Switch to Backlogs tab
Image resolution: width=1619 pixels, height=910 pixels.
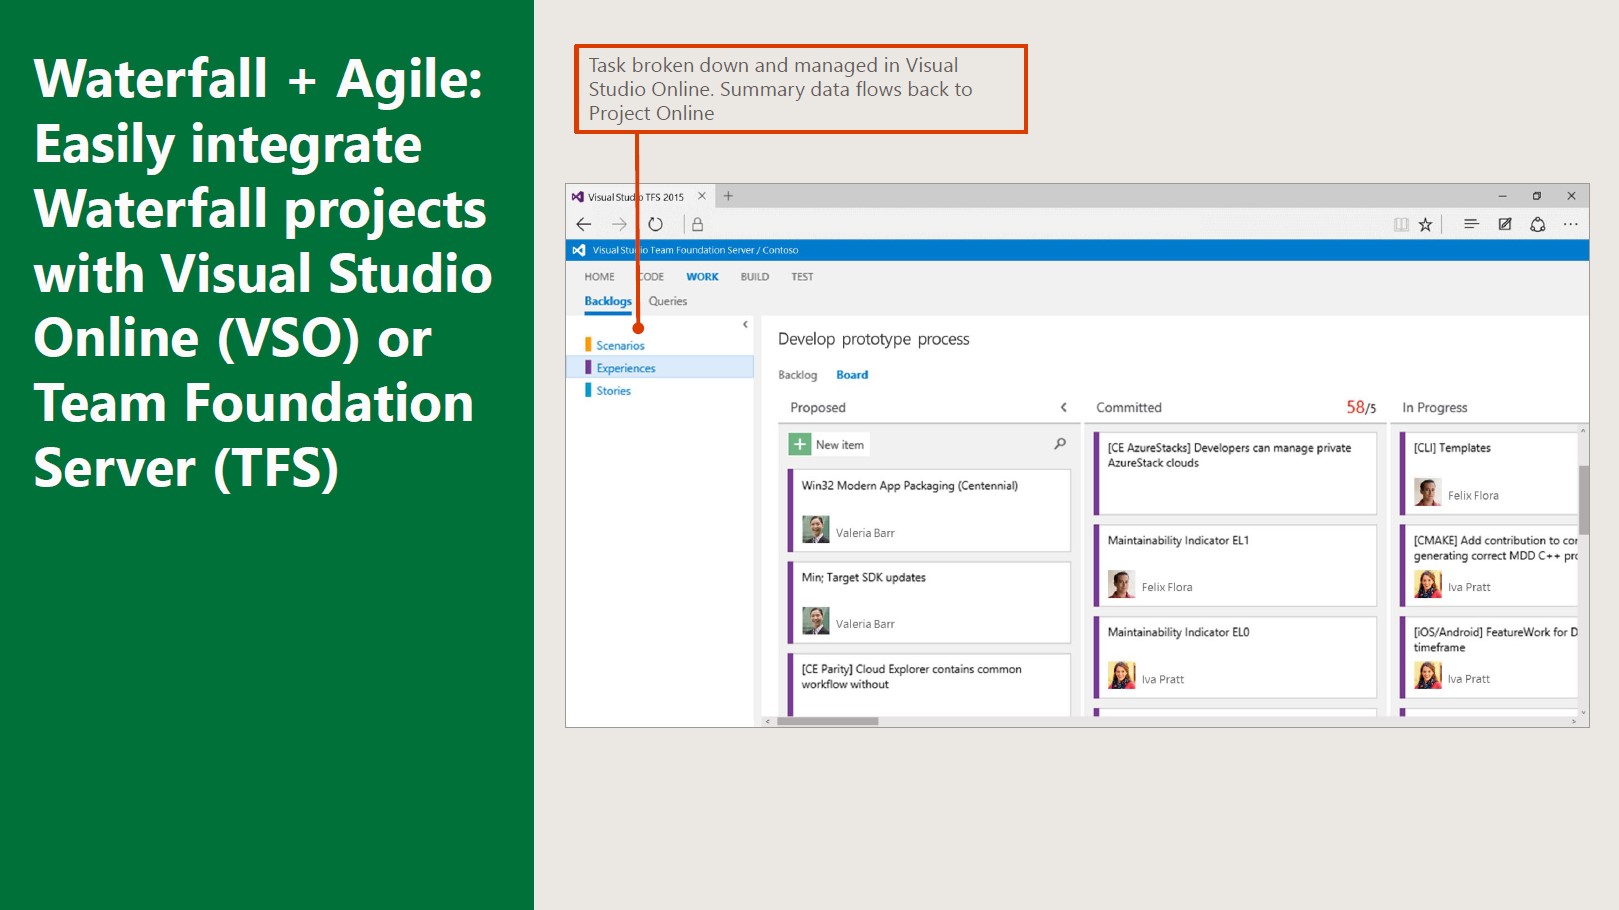[608, 301]
